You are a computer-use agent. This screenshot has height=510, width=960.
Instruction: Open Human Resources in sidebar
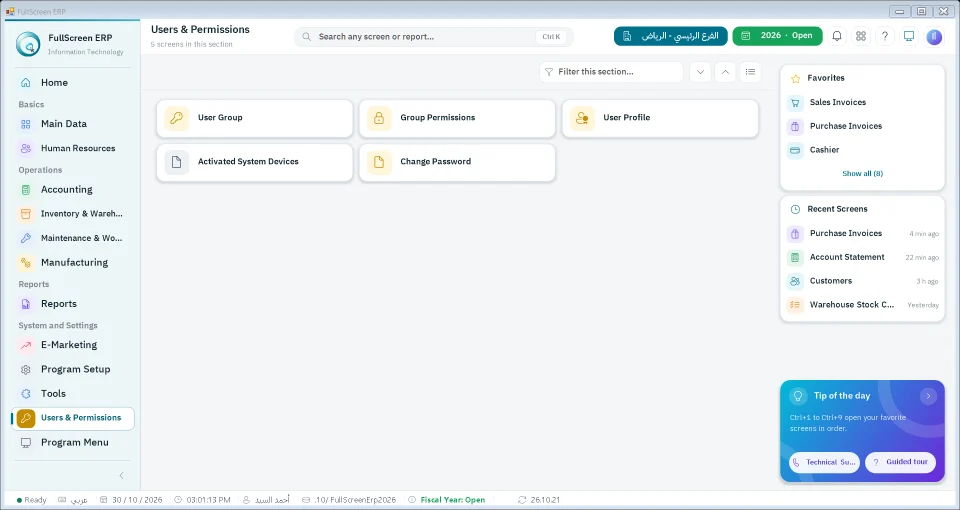coord(73,148)
